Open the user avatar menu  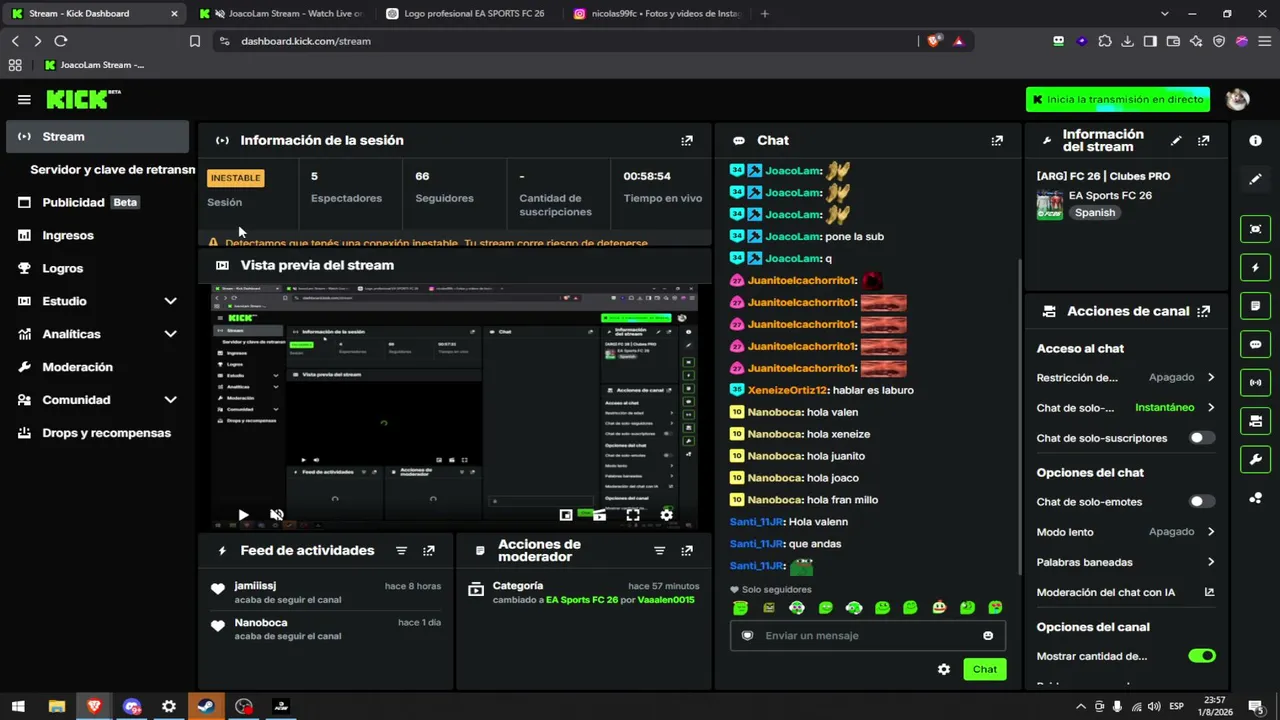1238,99
